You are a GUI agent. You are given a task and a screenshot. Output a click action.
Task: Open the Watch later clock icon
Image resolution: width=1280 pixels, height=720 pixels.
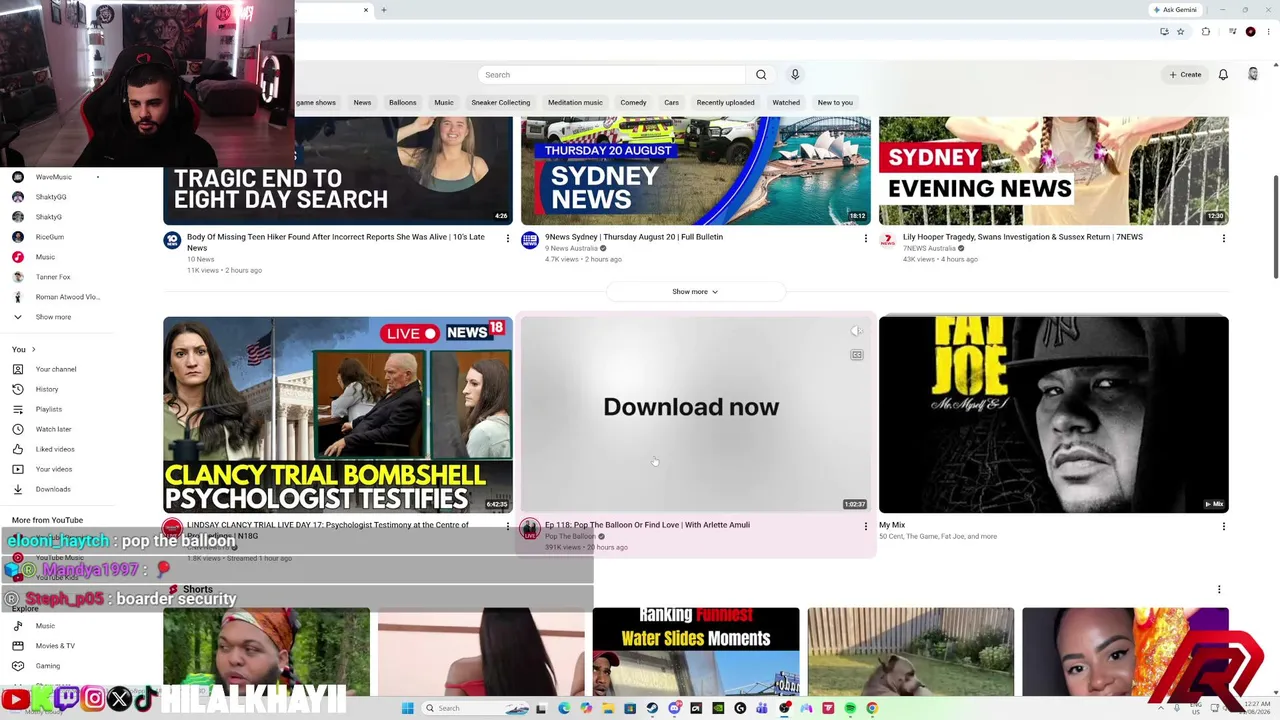[x=18, y=429]
